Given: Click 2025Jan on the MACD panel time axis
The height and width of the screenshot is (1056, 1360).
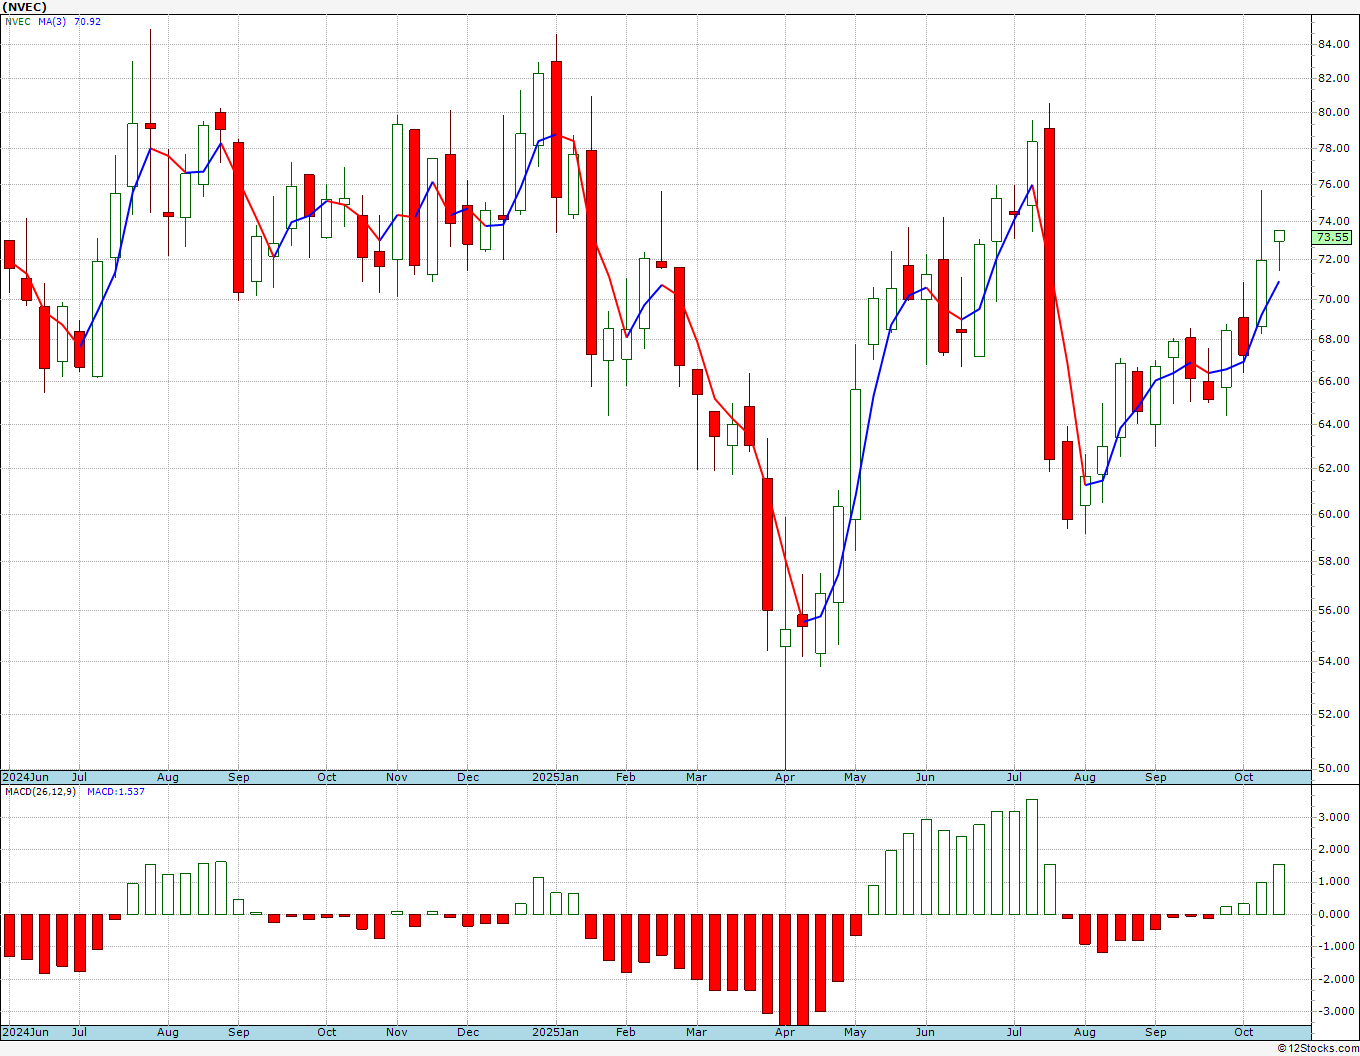Looking at the screenshot, I should (x=555, y=1032).
